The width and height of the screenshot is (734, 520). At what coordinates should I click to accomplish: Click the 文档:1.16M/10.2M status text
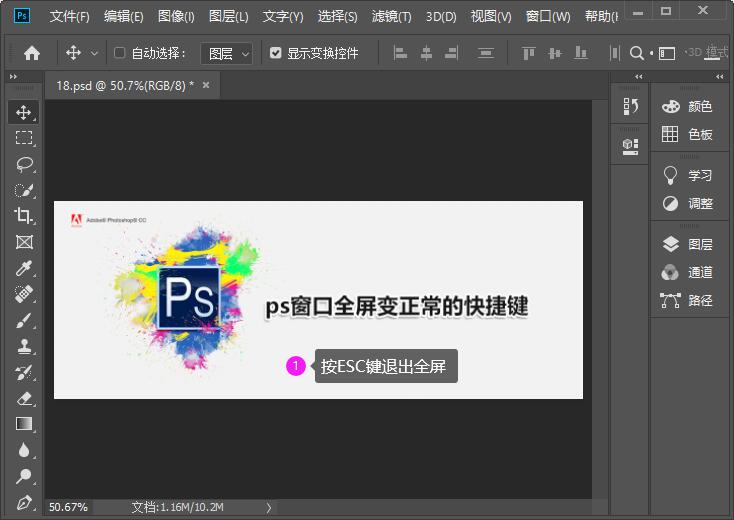177,507
